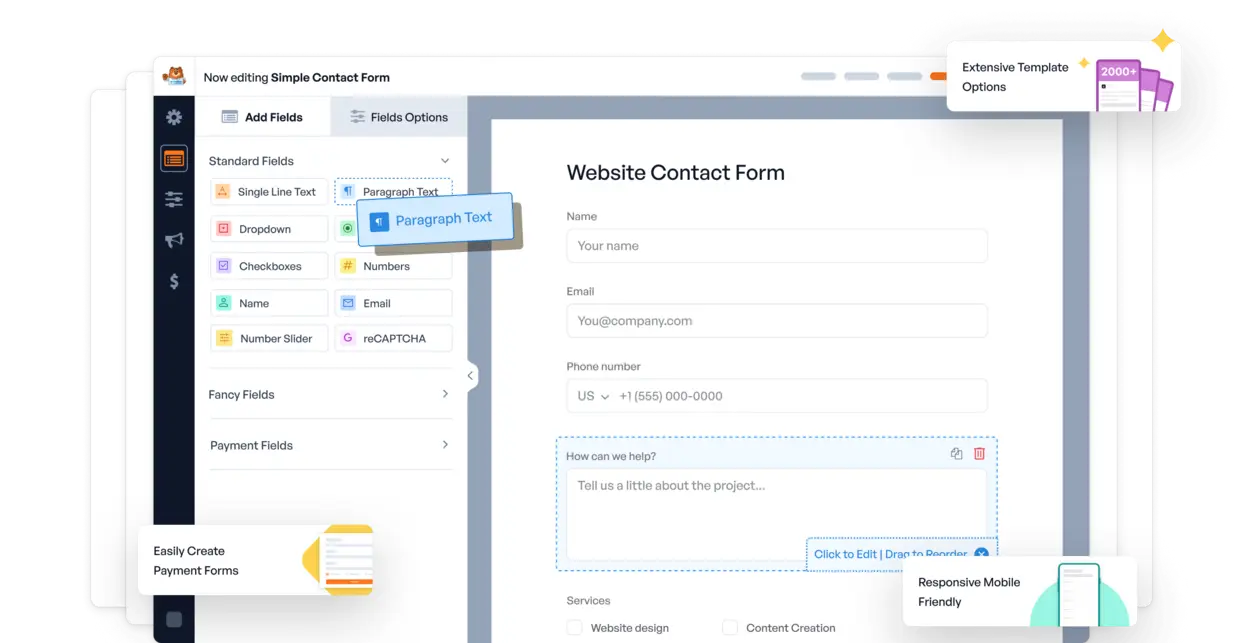
Task: Switch to the Add Fields tab
Action: point(262,117)
